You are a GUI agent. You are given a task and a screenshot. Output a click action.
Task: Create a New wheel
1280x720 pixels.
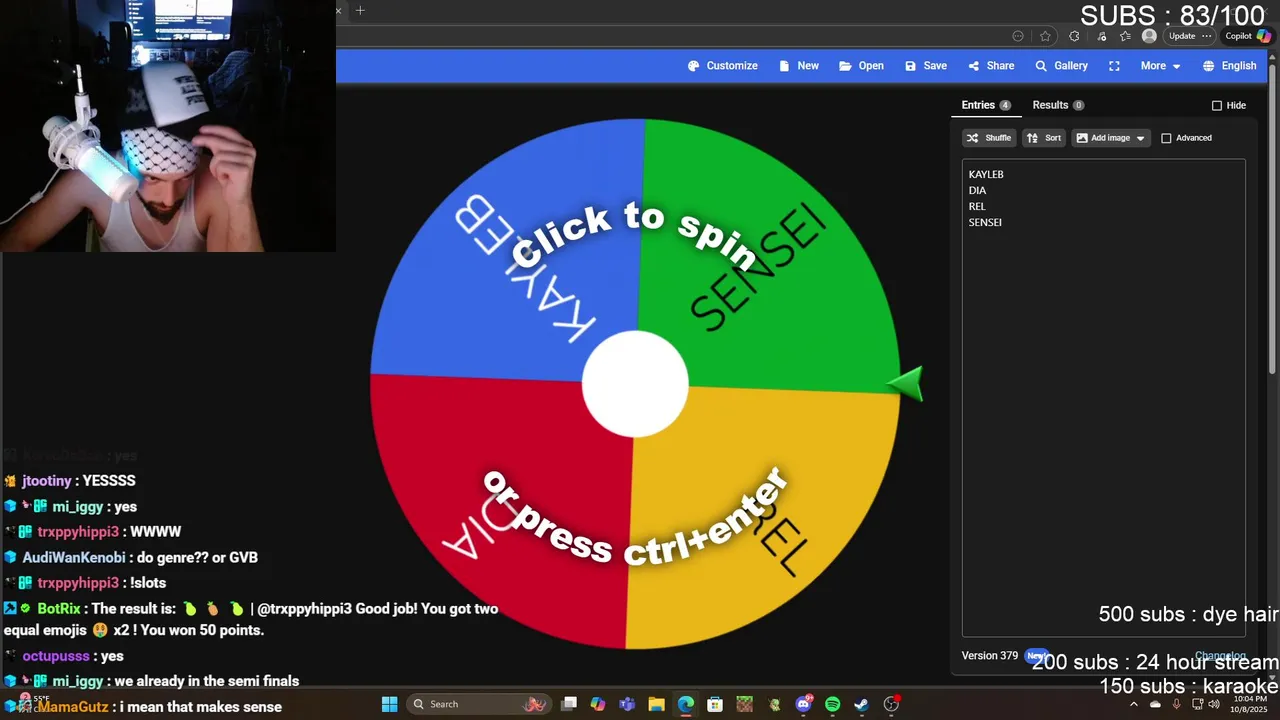click(x=798, y=66)
